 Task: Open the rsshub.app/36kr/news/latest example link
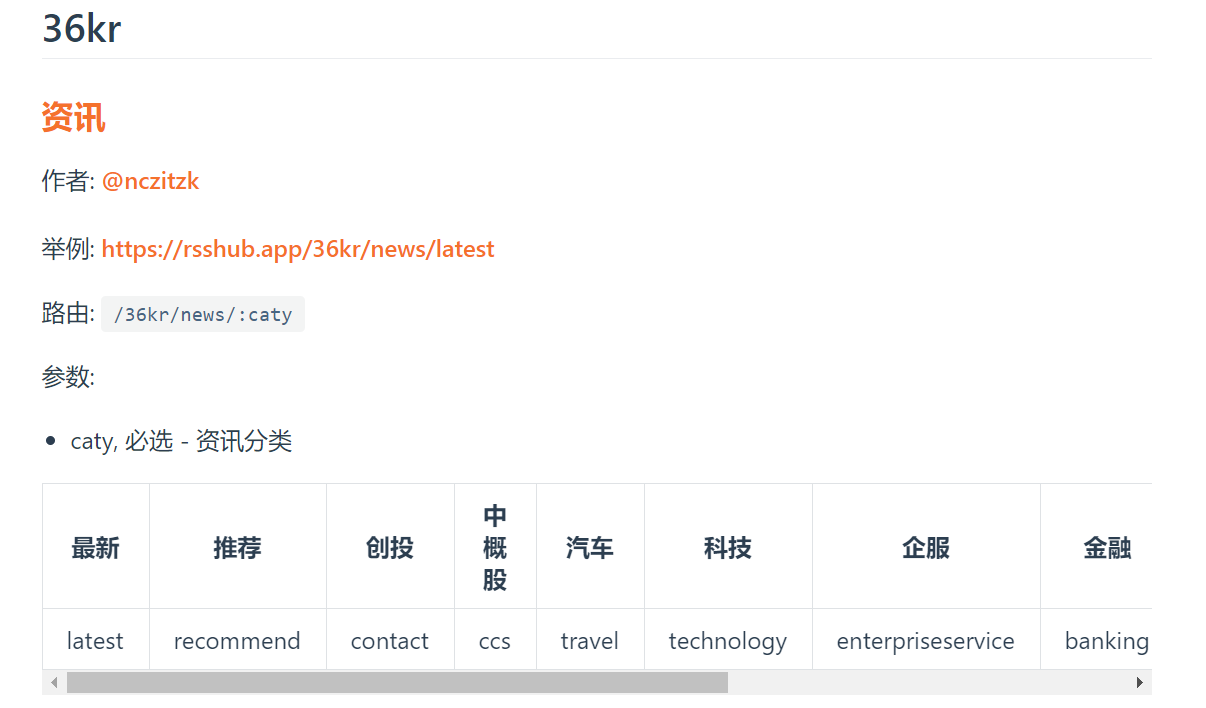(298, 249)
